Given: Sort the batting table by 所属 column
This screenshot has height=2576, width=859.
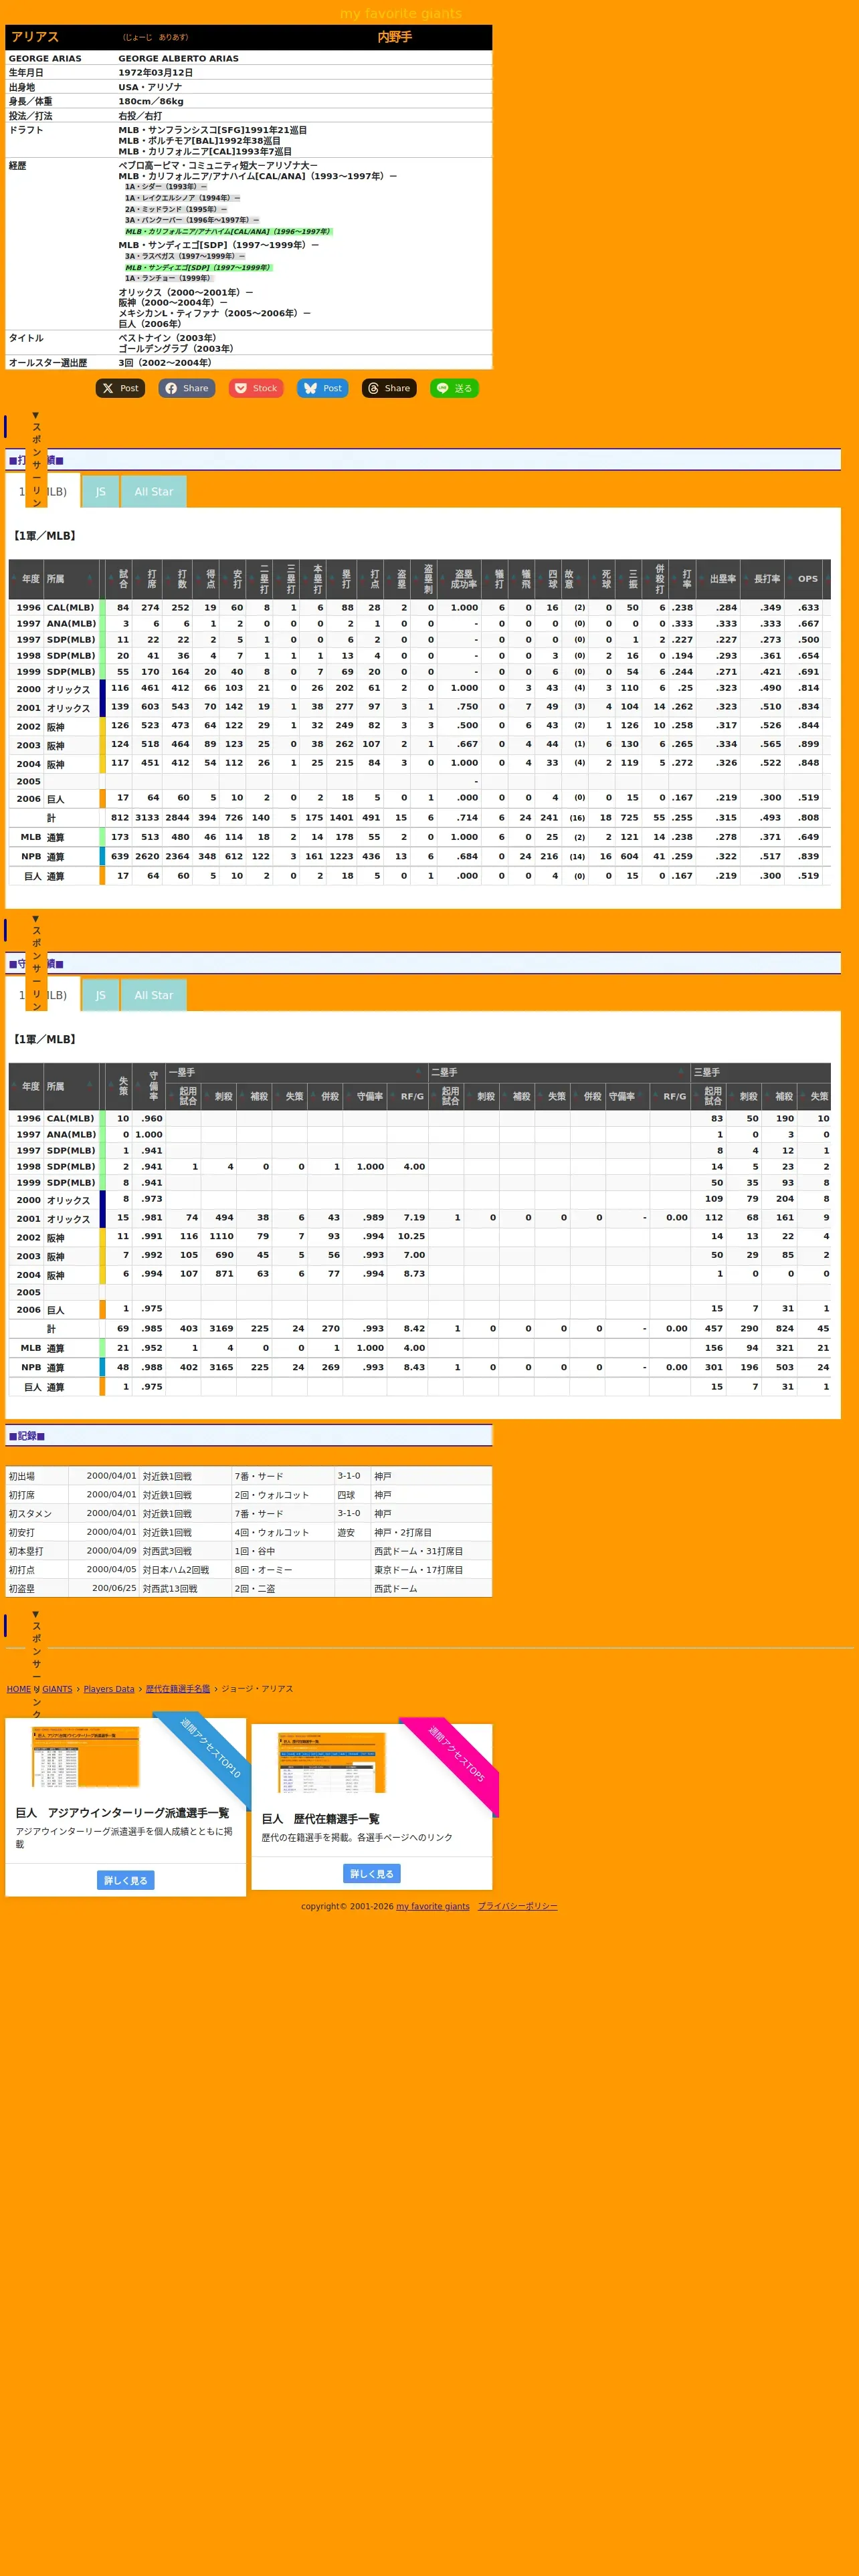Looking at the screenshot, I should [70, 579].
